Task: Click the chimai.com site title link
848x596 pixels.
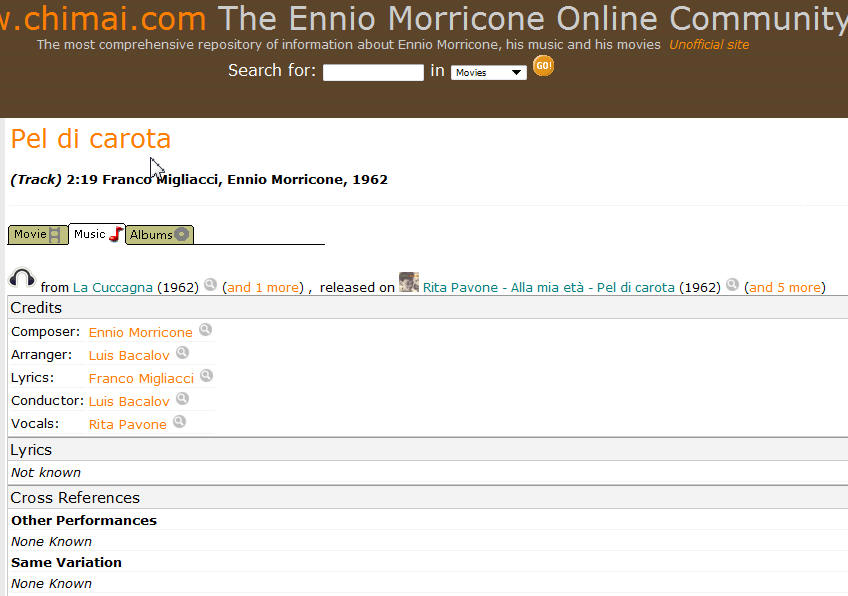Action: tap(103, 18)
